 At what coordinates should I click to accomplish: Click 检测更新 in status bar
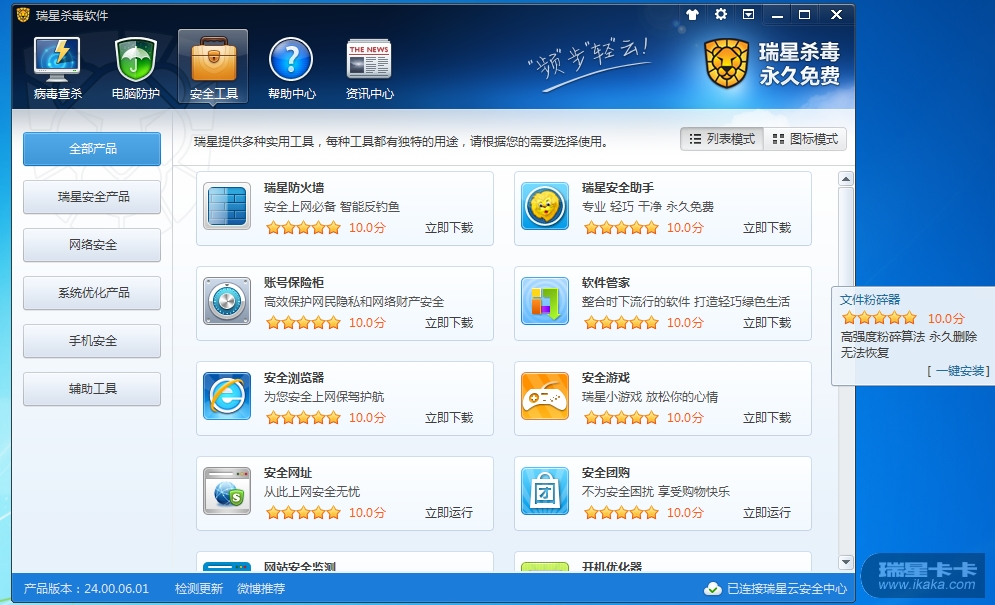tap(199, 588)
